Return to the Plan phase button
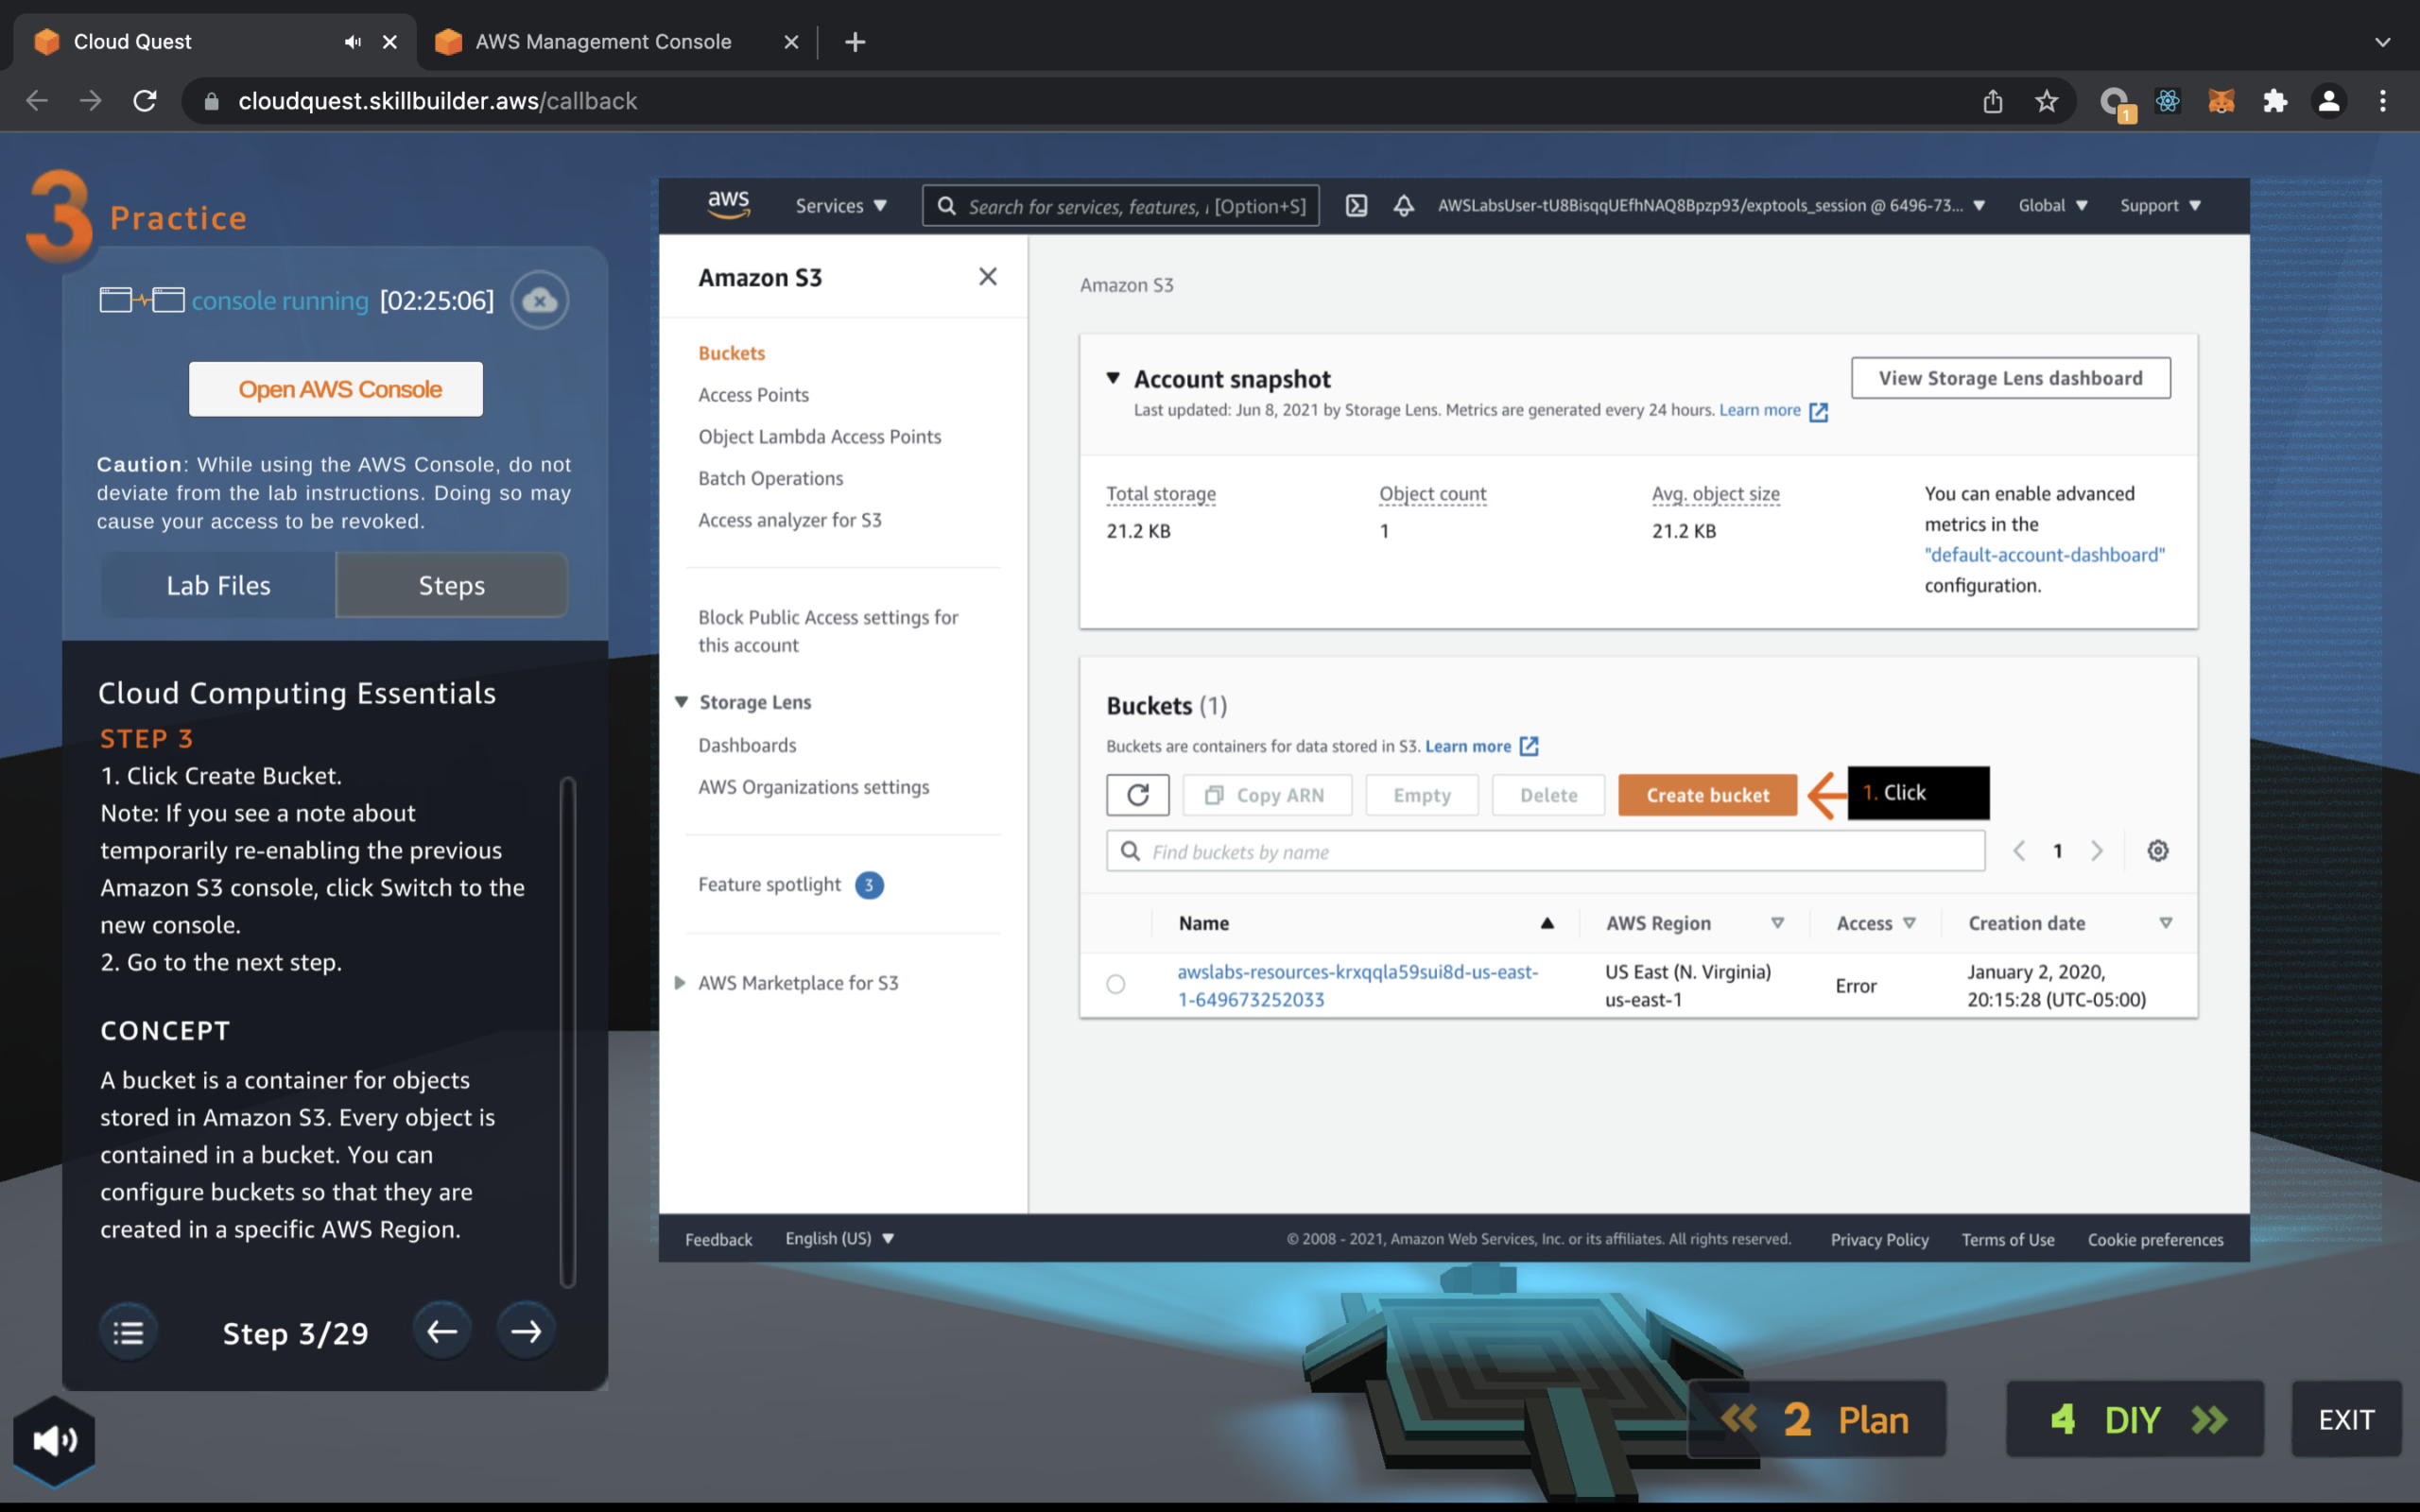The width and height of the screenshot is (2420, 1512). point(1816,1418)
